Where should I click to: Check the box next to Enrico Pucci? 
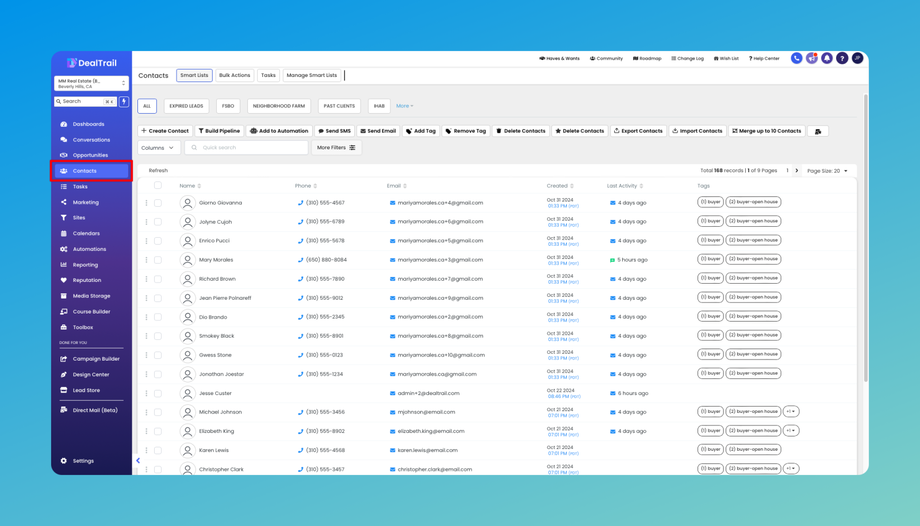(158, 241)
